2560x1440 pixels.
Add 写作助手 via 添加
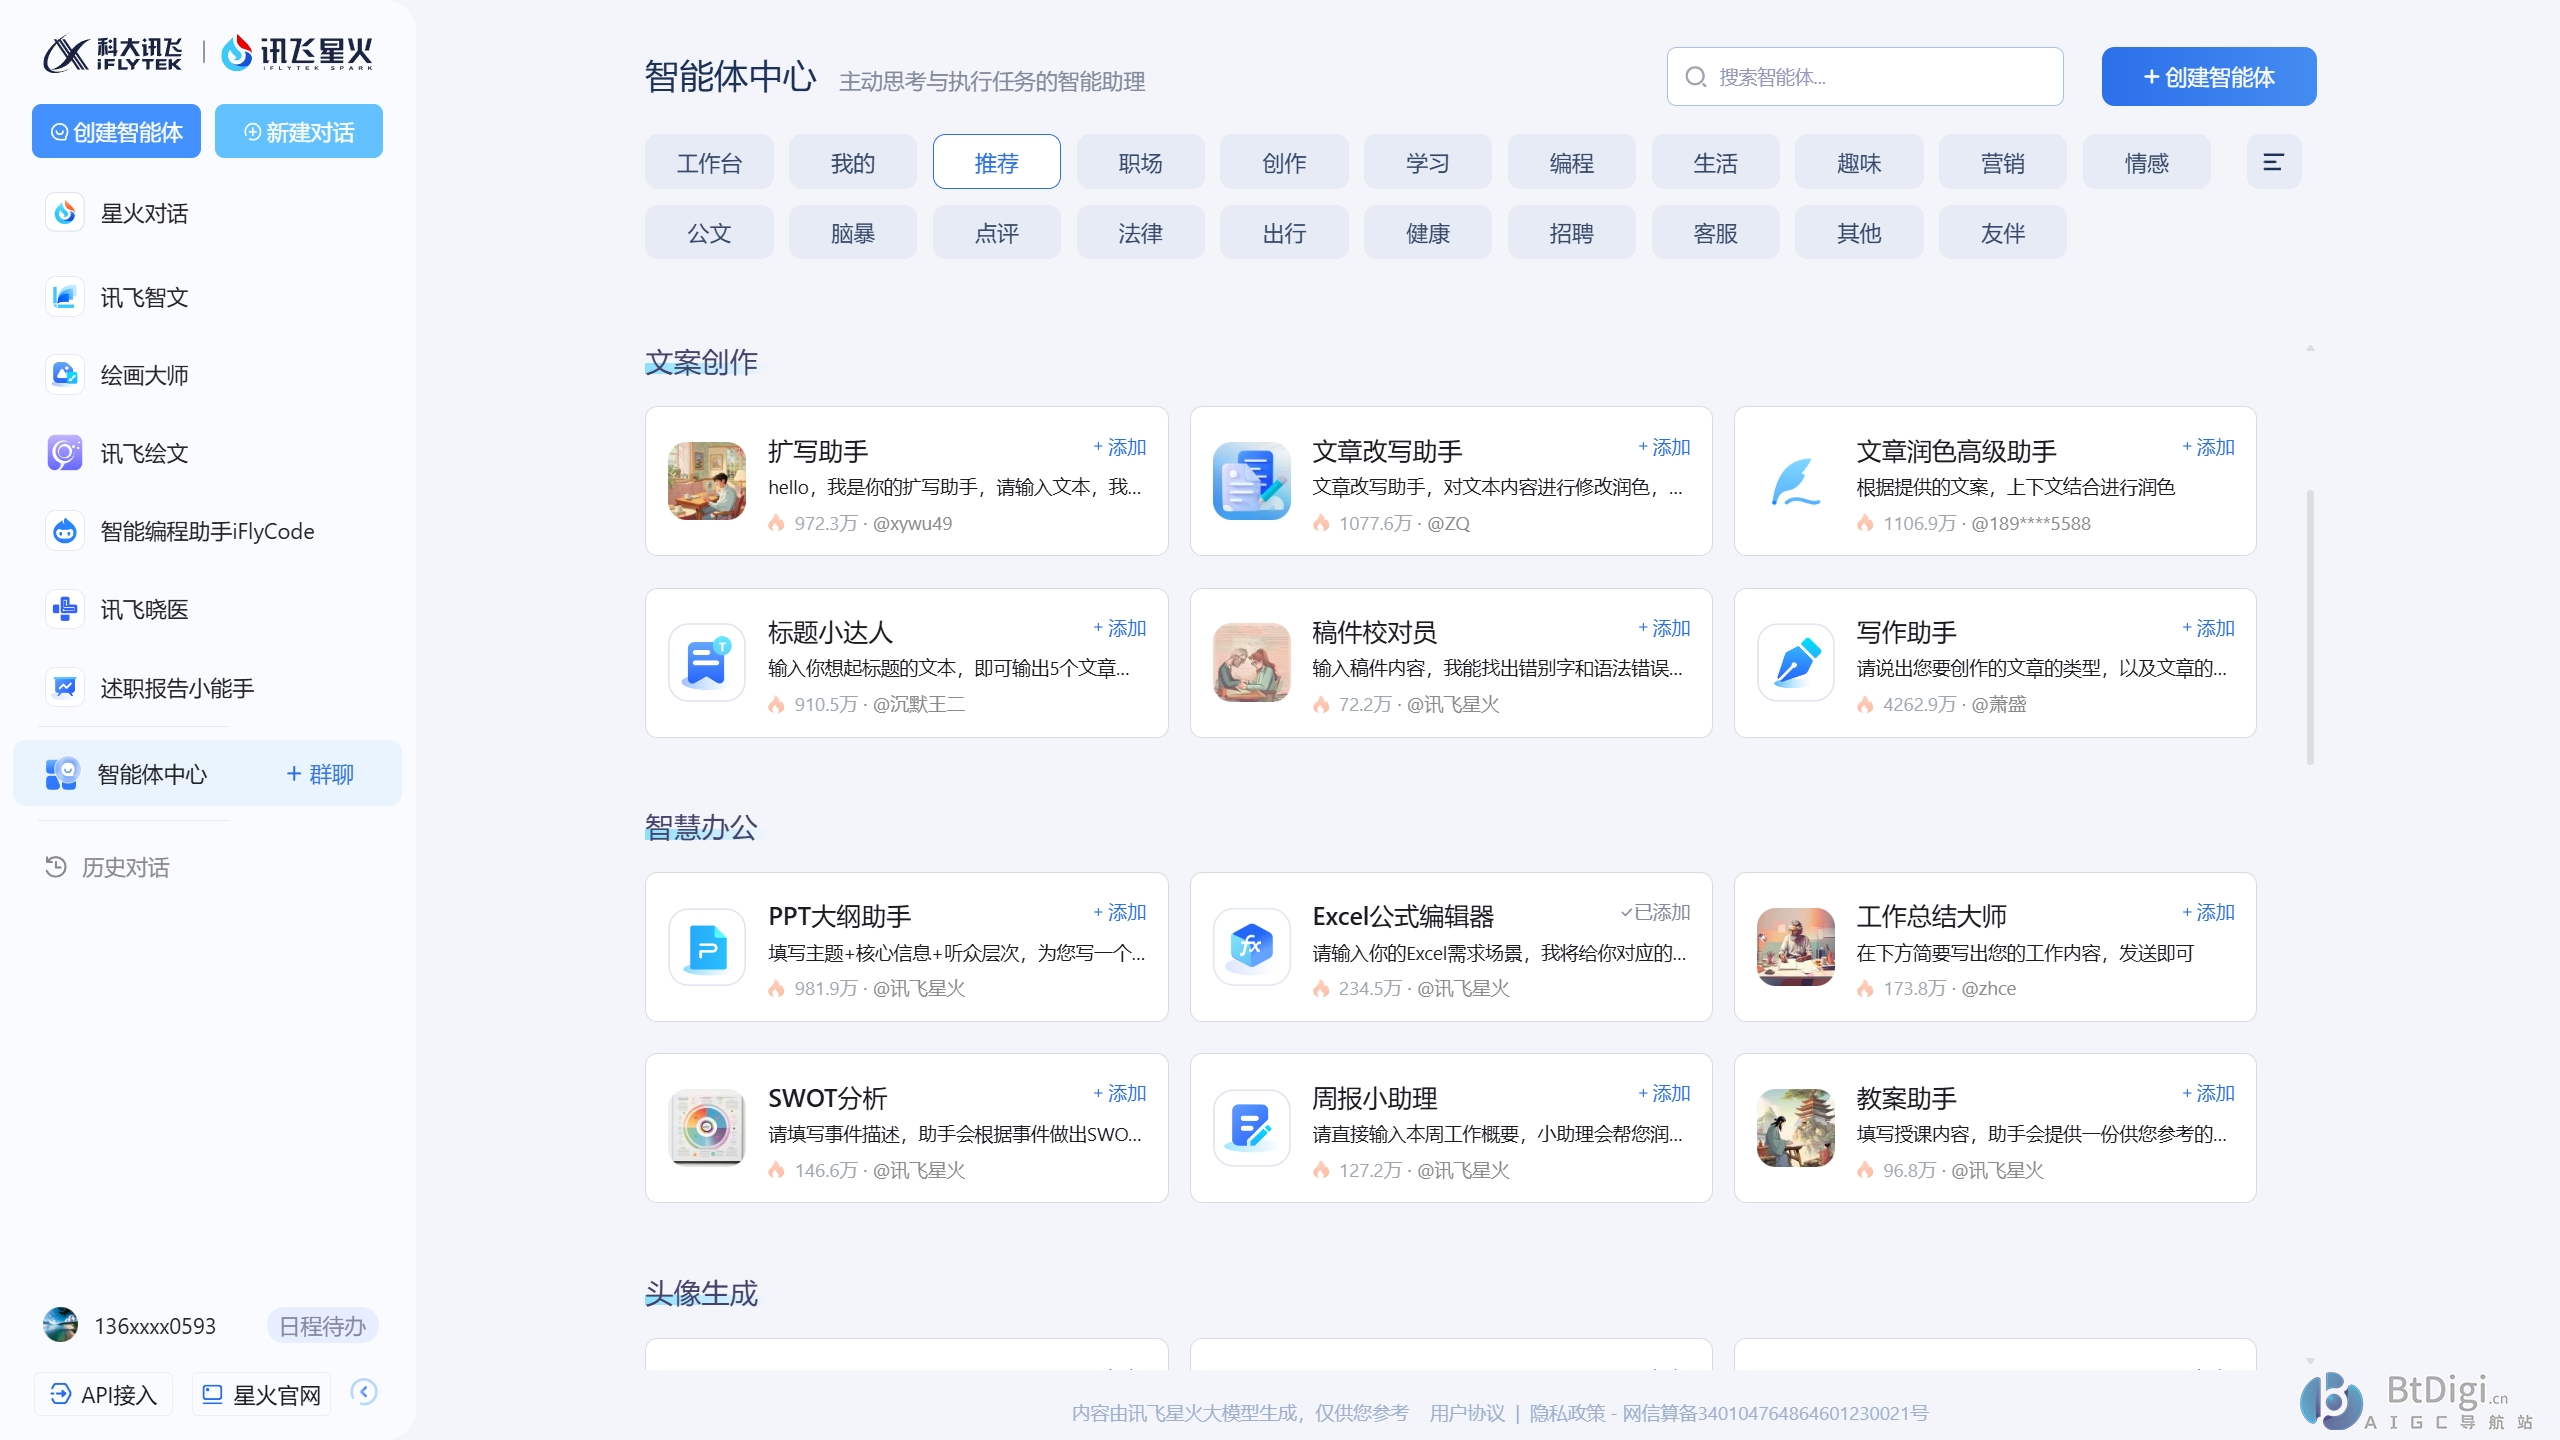point(2208,628)
